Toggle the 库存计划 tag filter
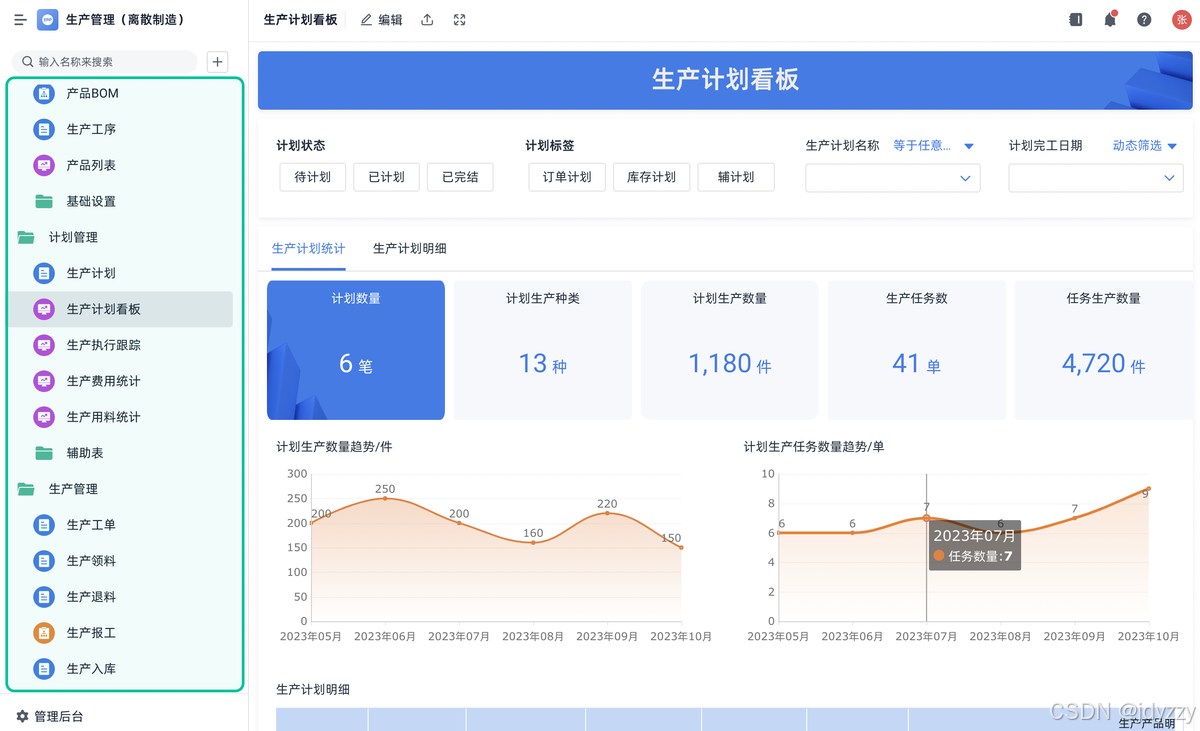 651,177
